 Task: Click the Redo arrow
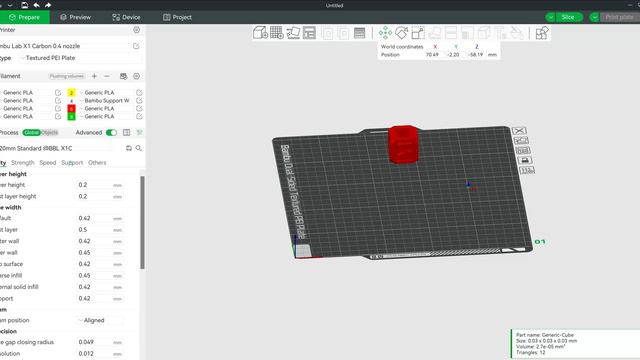click(x=48, y=5)
